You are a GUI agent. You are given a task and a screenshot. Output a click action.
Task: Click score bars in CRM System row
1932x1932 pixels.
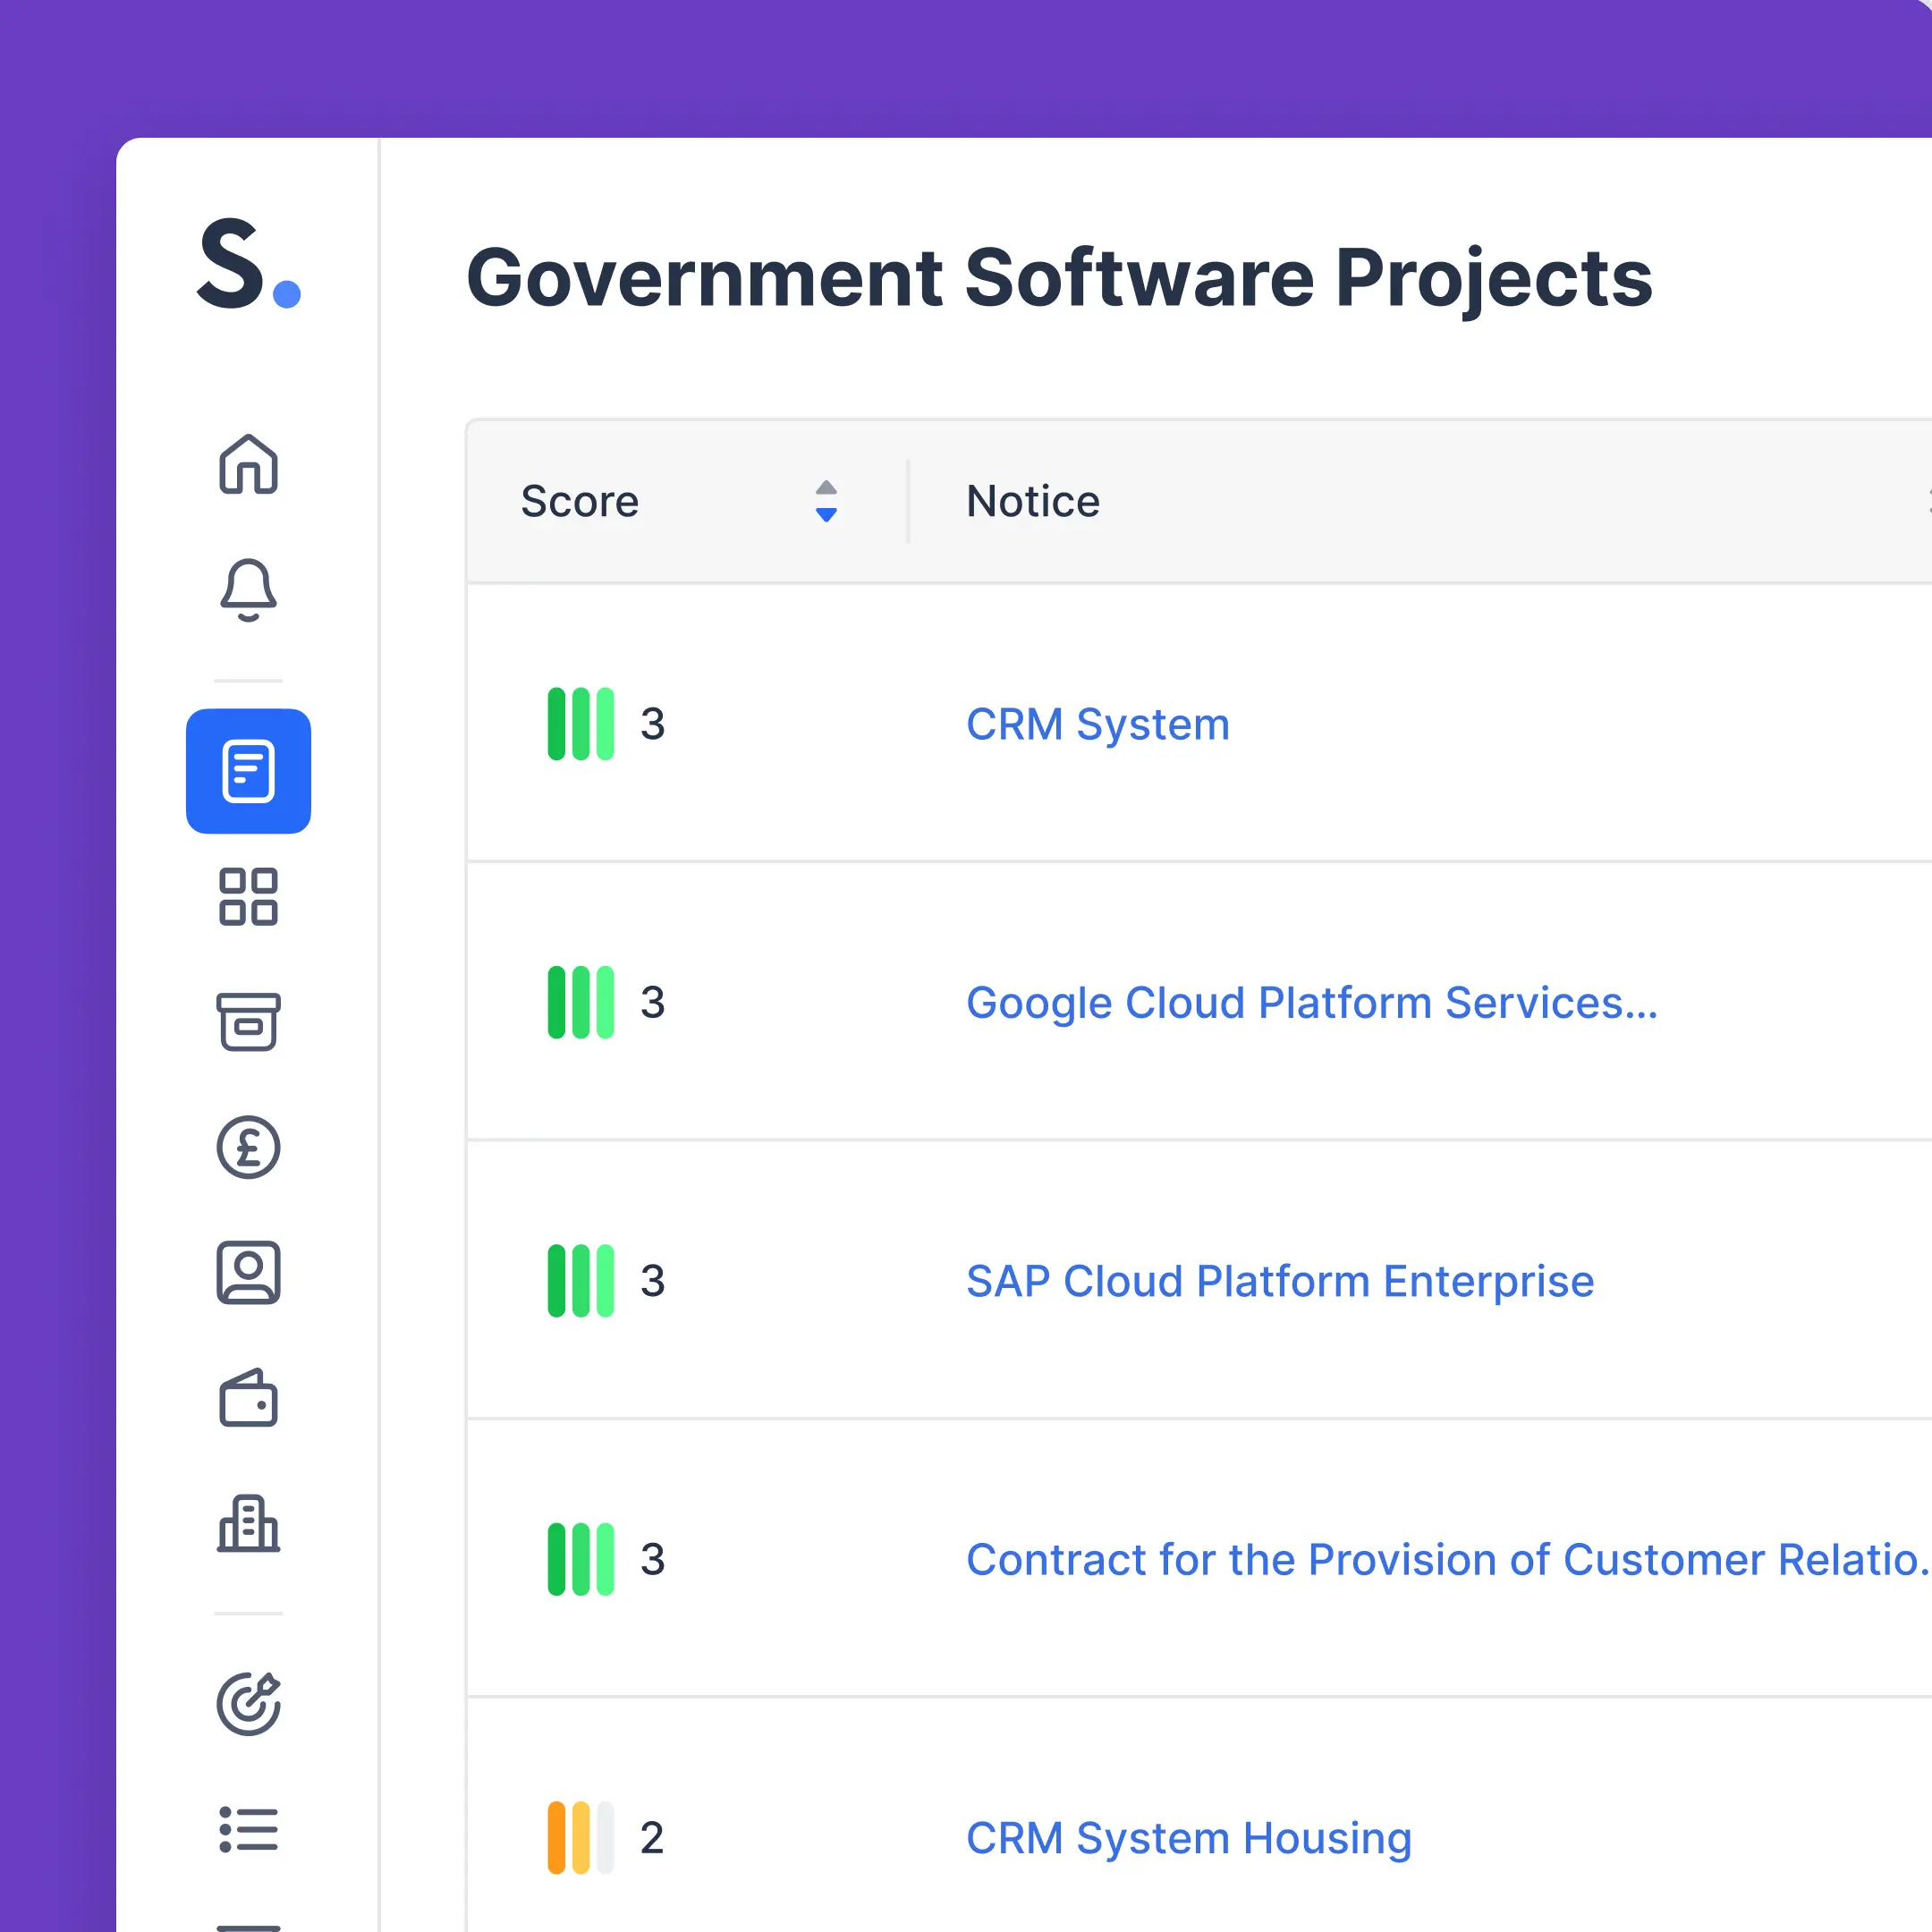pyautogui.click(x=580, y=724)
